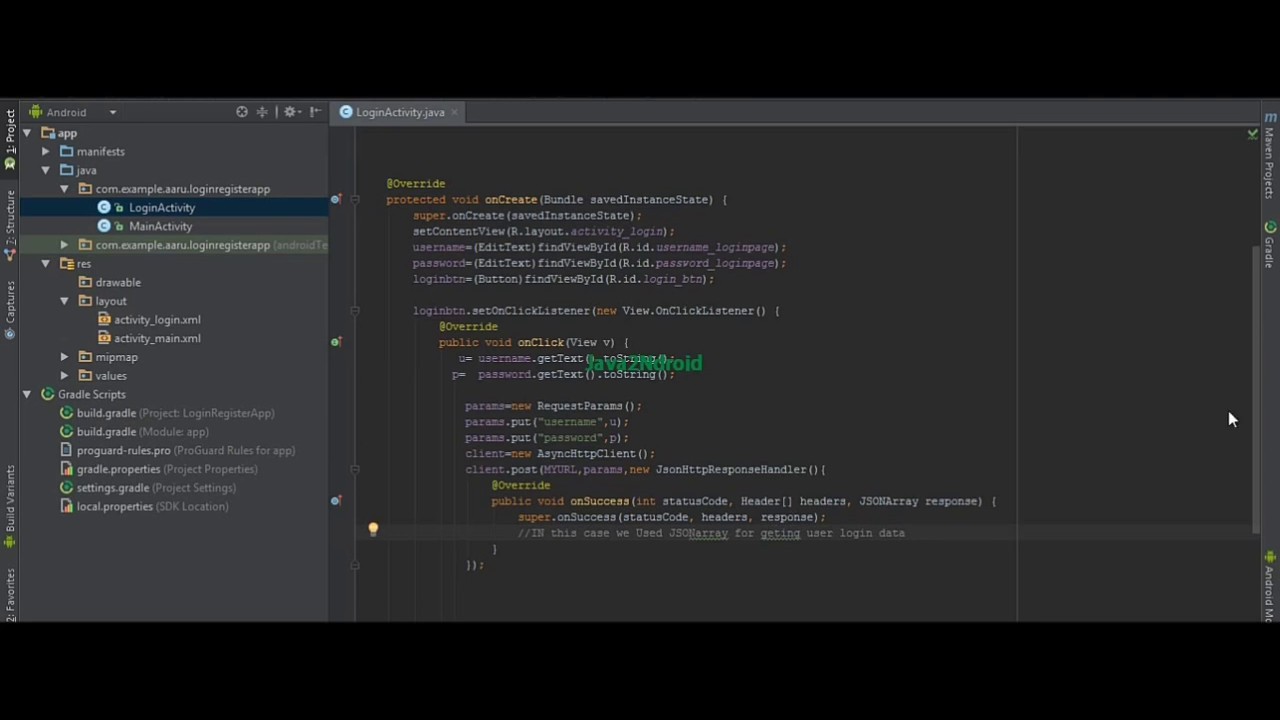Viewport: 1280px width, 720px height.
Task: Expand the mipmap folder
Action: point(64,357)
